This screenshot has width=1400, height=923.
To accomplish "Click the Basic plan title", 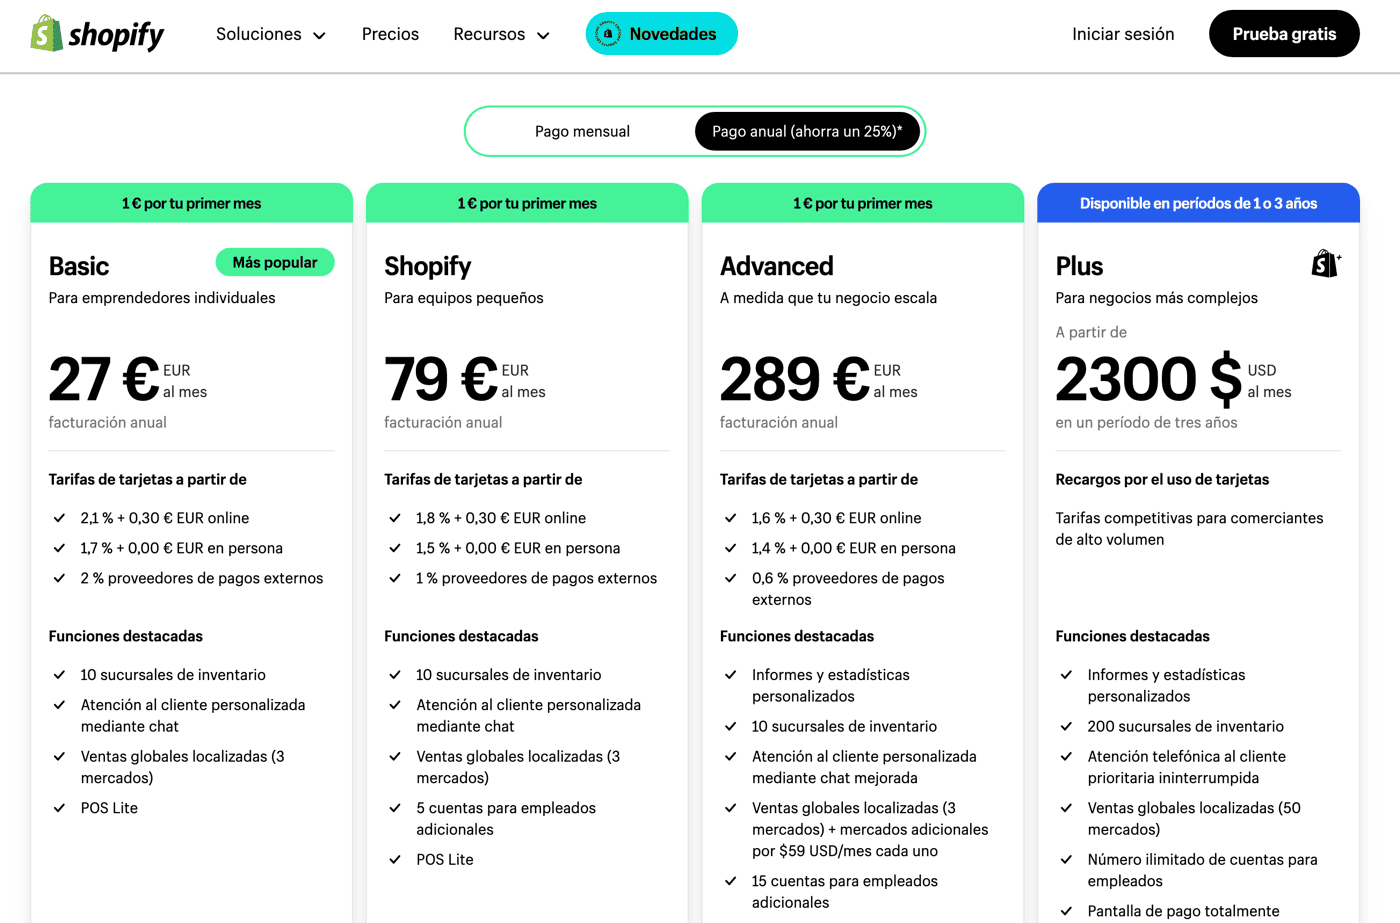I will (x=79, y=266).
